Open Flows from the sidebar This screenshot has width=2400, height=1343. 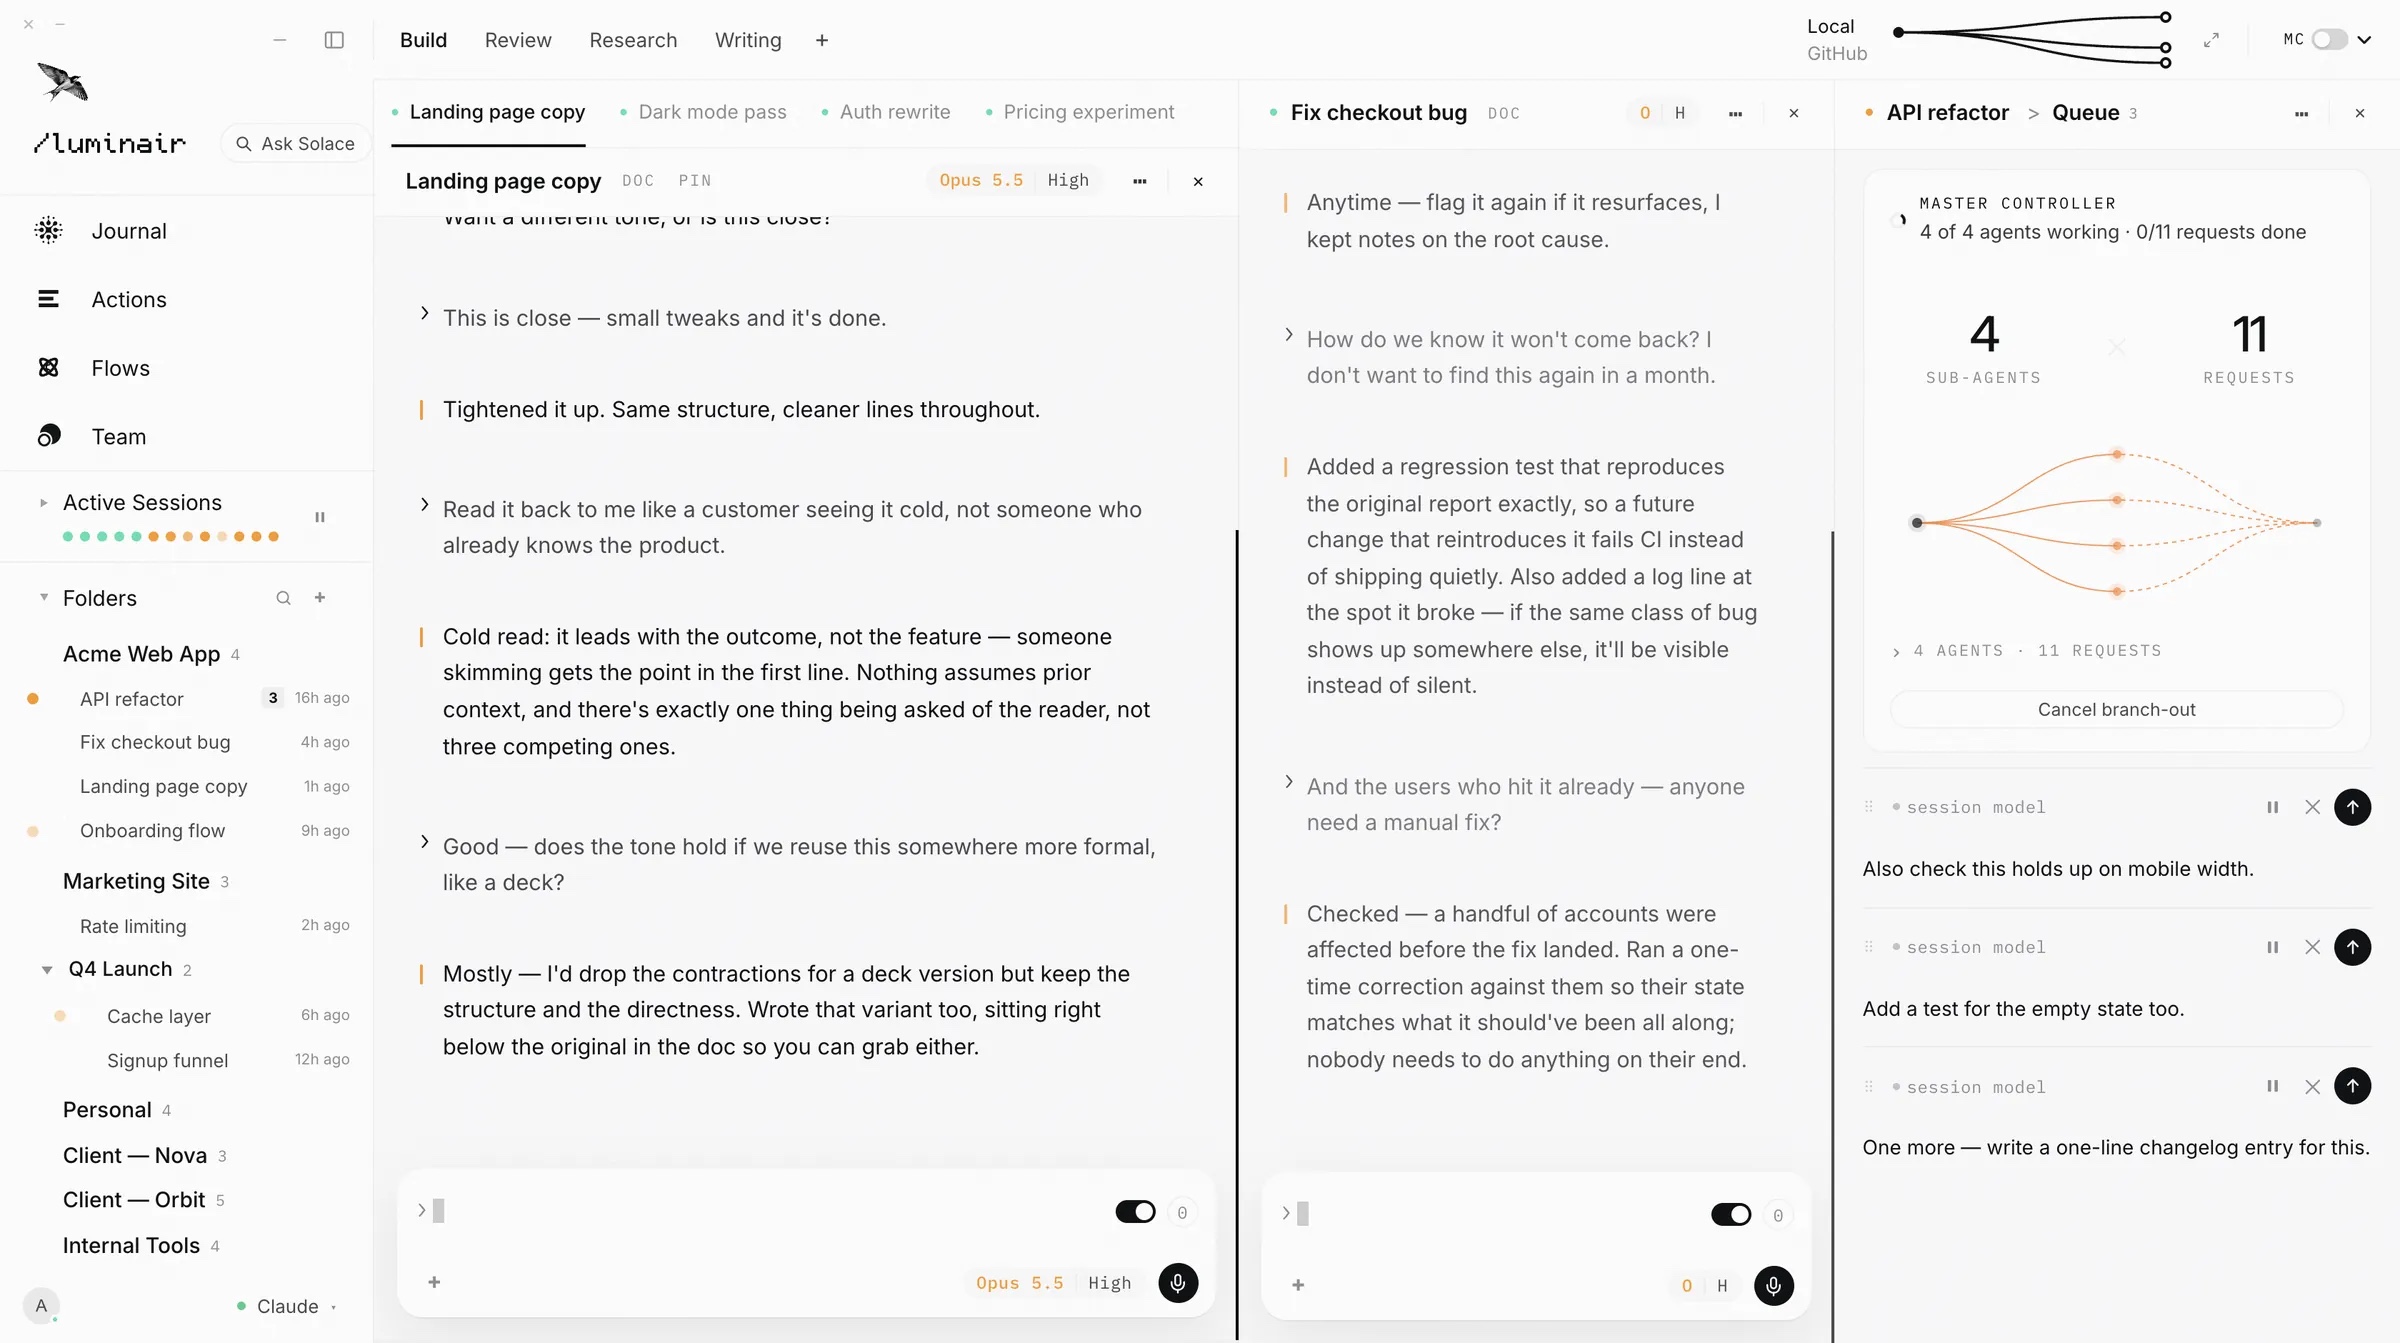coord(120,368)
